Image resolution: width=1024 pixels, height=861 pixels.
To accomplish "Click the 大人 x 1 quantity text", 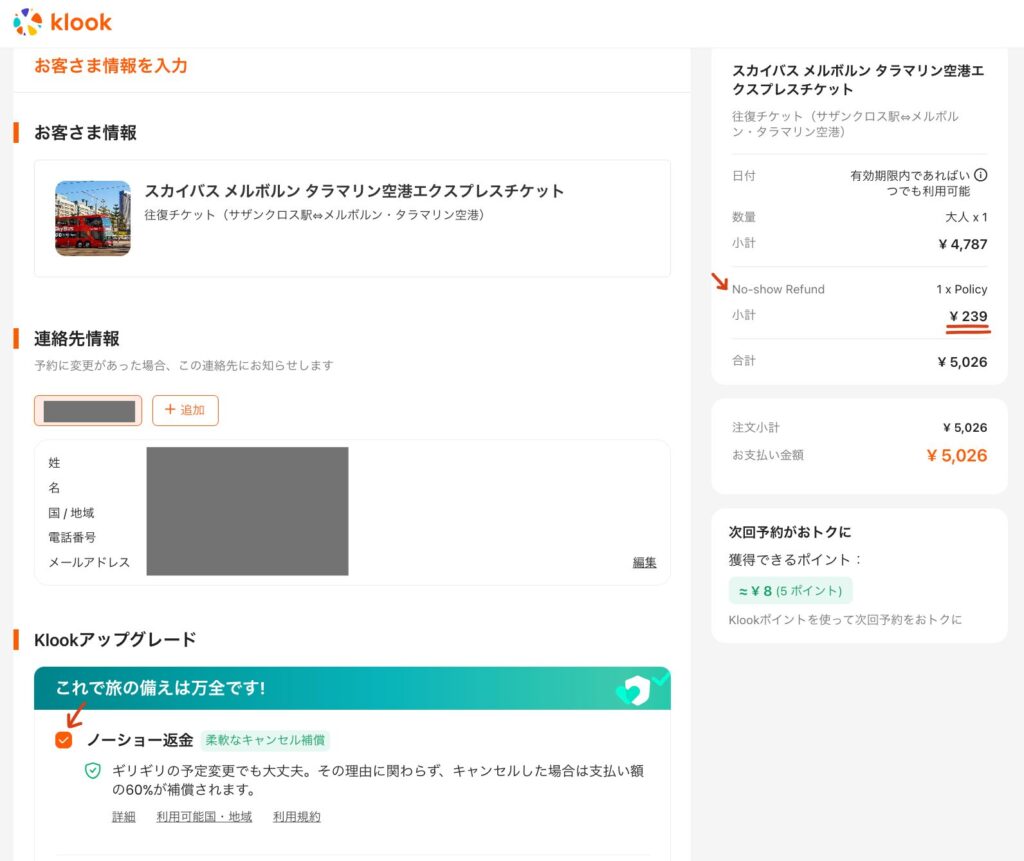I will (x=966, y=217).
